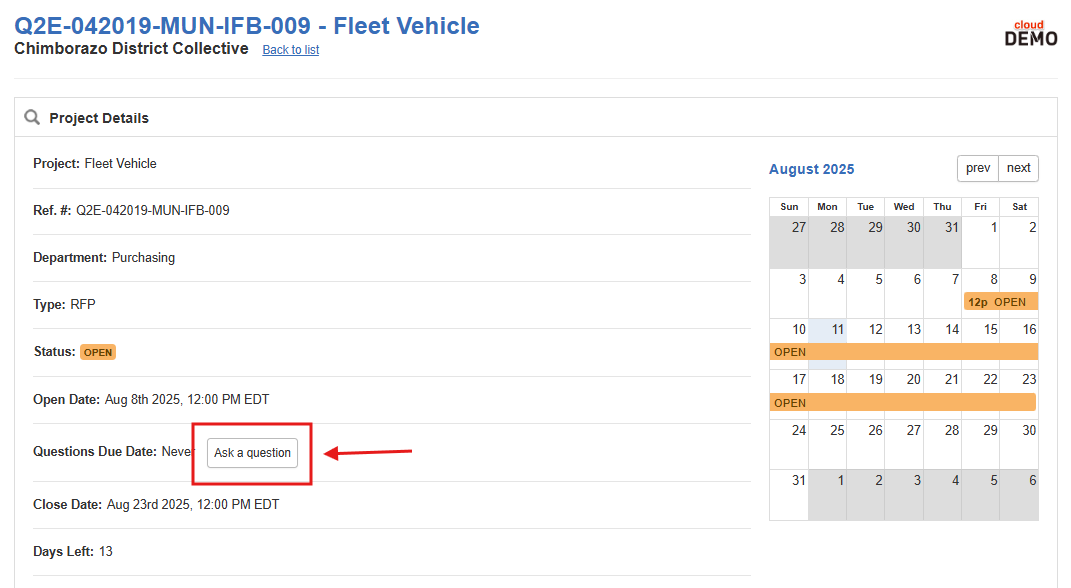Click calendar day 31 in last row
Screen dimensions: 1071x588
tap(789, 495)
